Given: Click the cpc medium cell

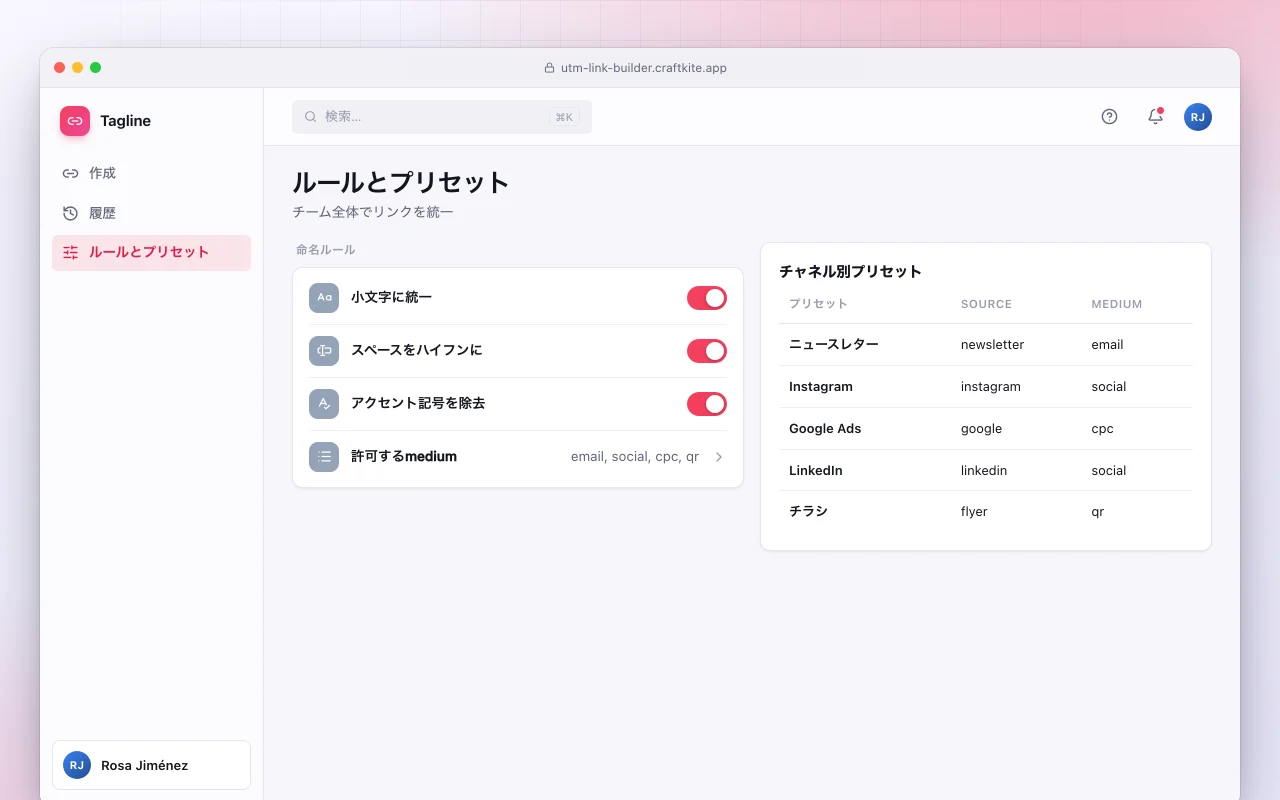Looking at the screenshot, I should 1102,428.
